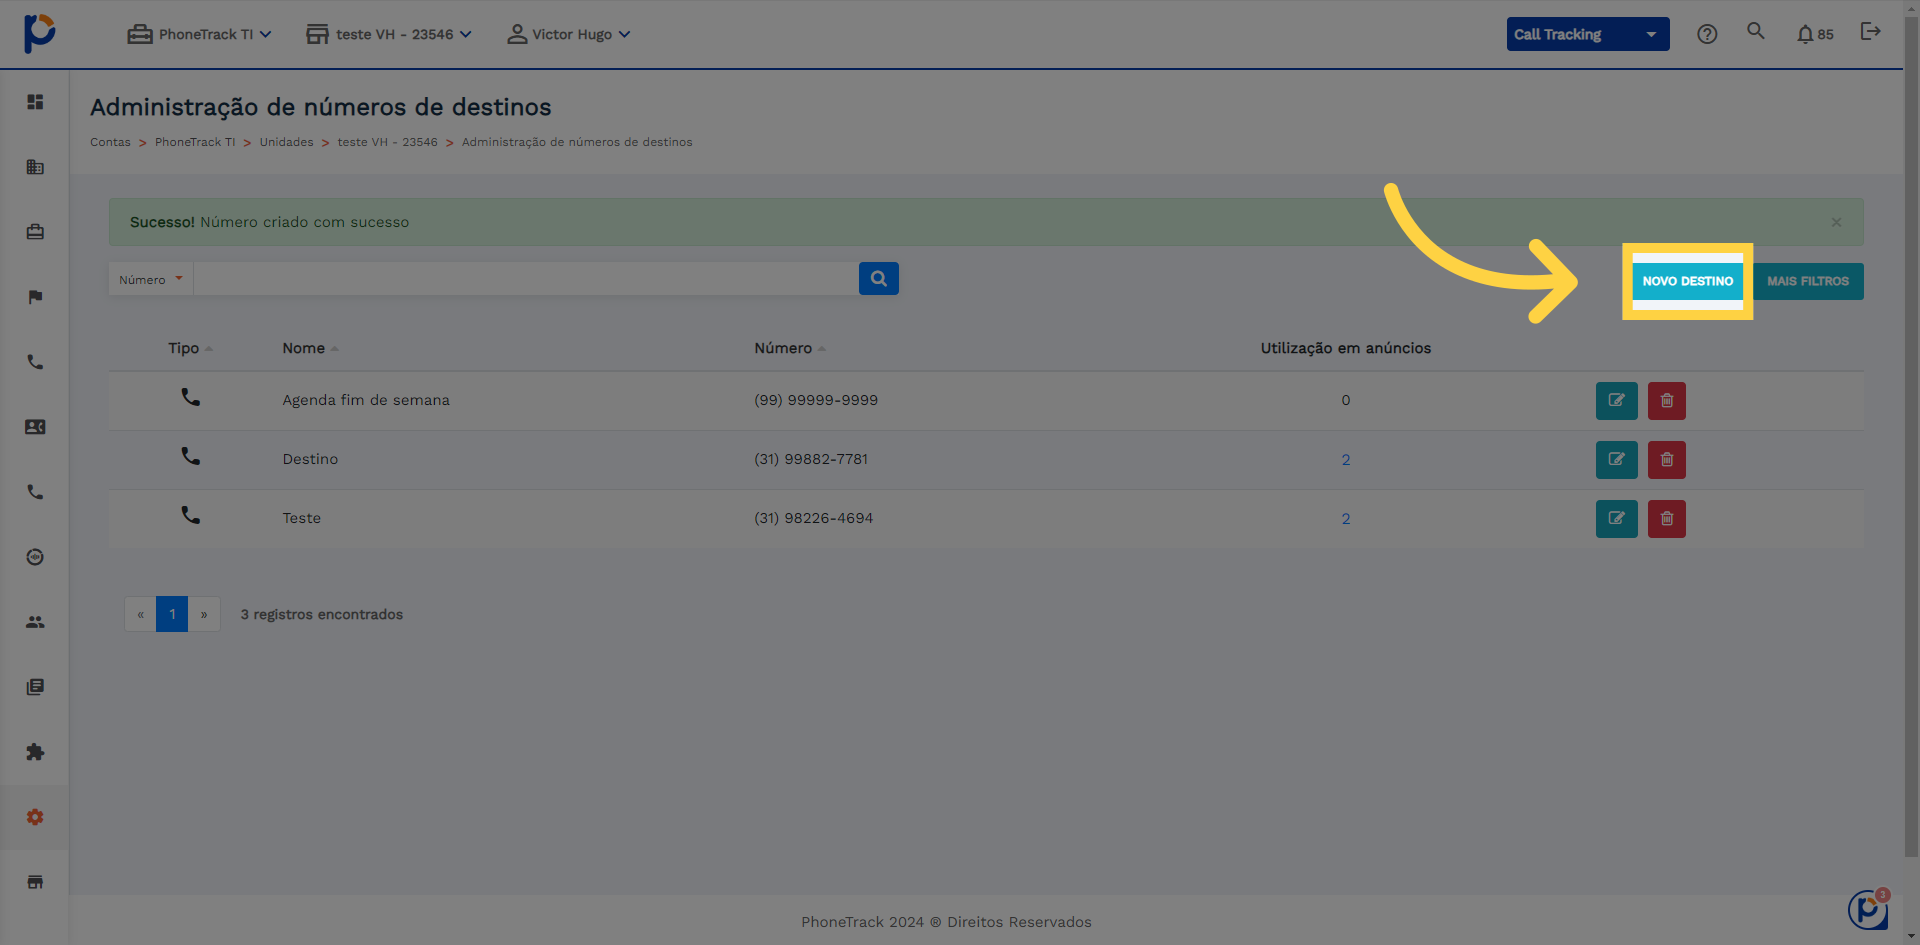This screenshot has height=945, width=1920.
Task: Open the Call Tracking product selector
Action: point(1588,34)
